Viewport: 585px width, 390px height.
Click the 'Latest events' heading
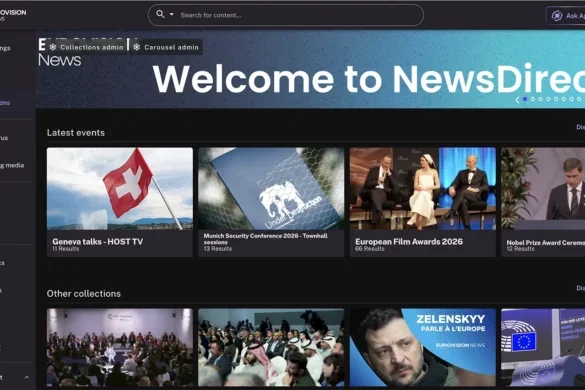76,133
